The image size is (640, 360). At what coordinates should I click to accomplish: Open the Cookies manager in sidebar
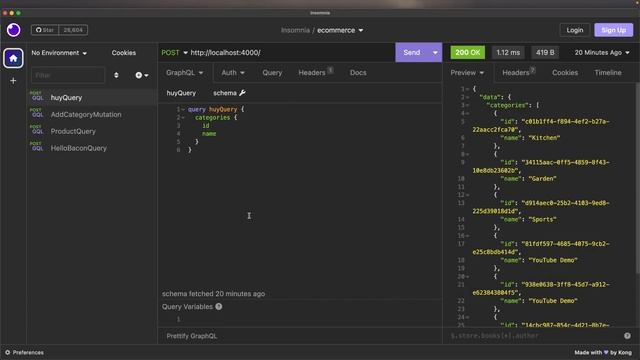(124, 53)
